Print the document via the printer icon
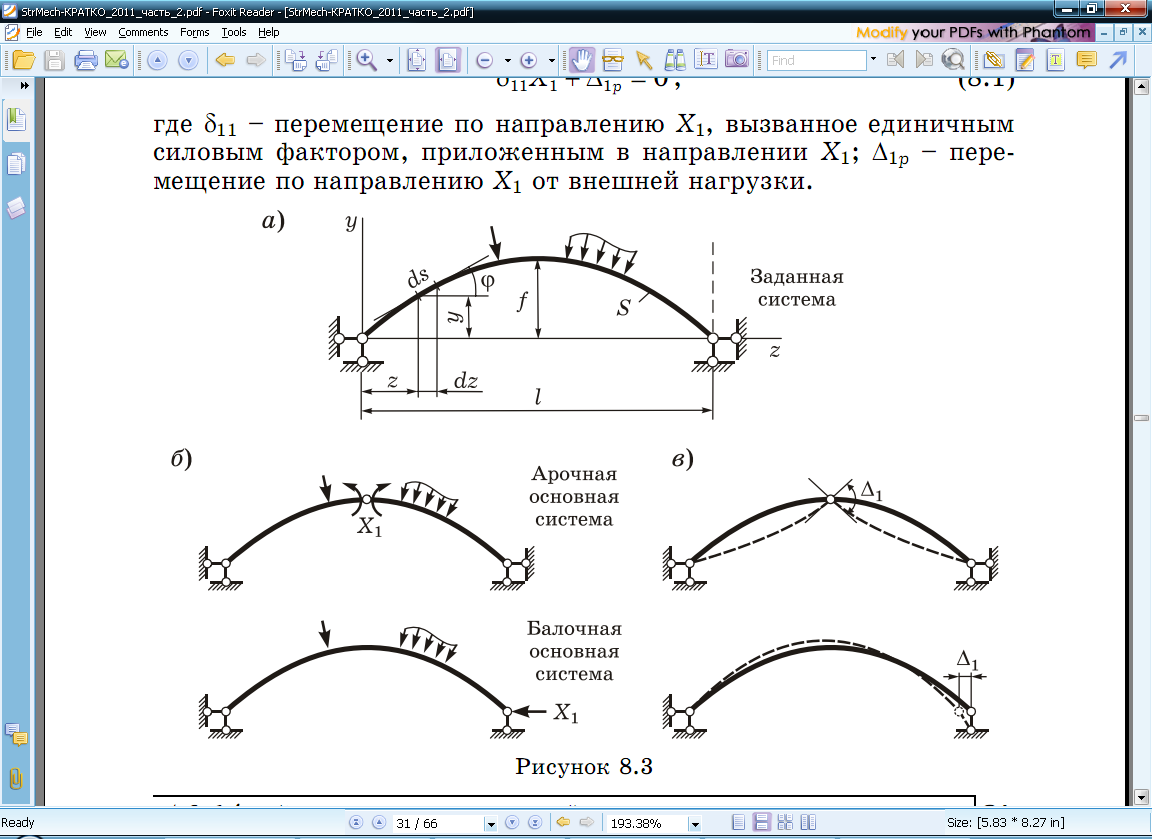1152x839 pixels. click(x=85, y=60)
